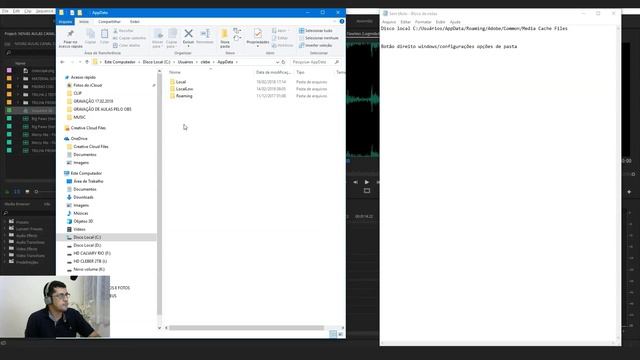640x360 pixels.
Task: Click Colar atalho in ribbon
Action: (127, 45)
